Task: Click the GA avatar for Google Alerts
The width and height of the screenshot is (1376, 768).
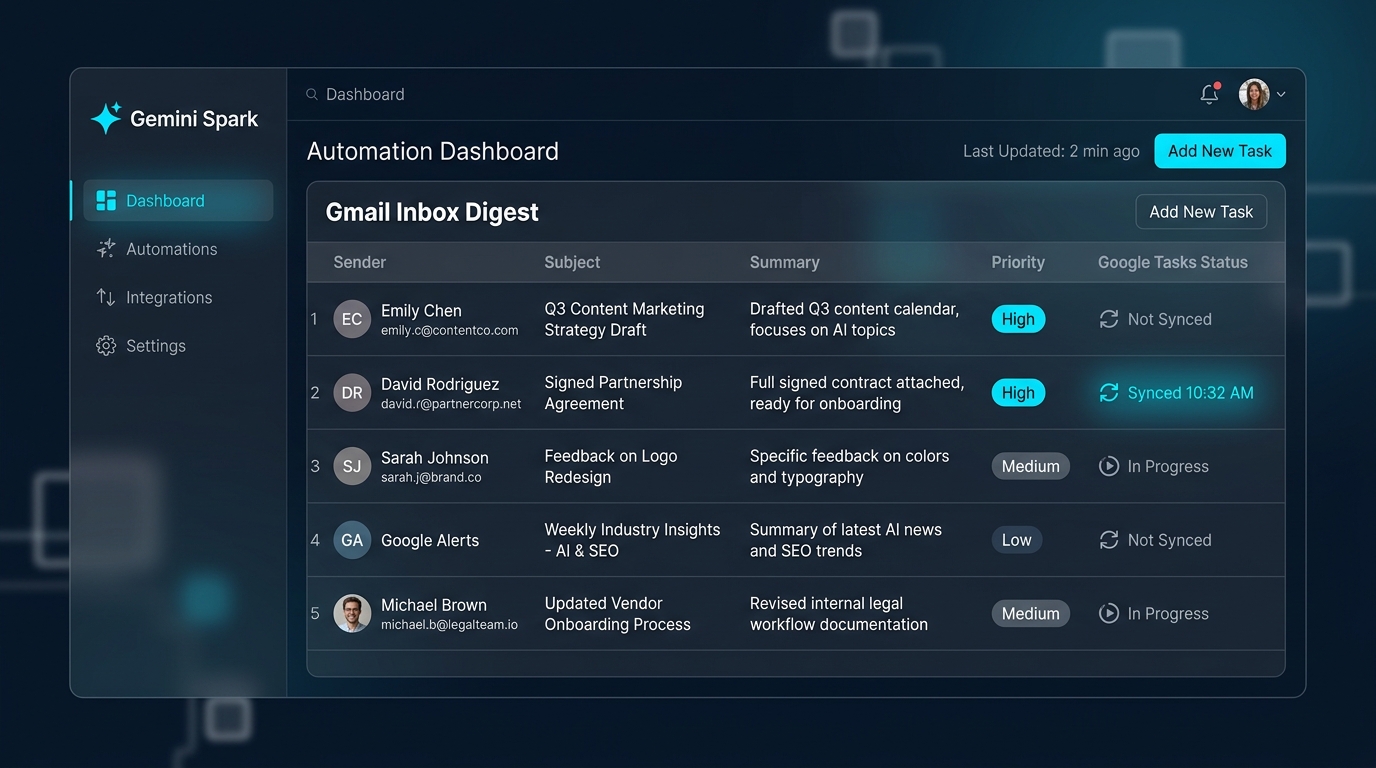Action: pos(352,540)
